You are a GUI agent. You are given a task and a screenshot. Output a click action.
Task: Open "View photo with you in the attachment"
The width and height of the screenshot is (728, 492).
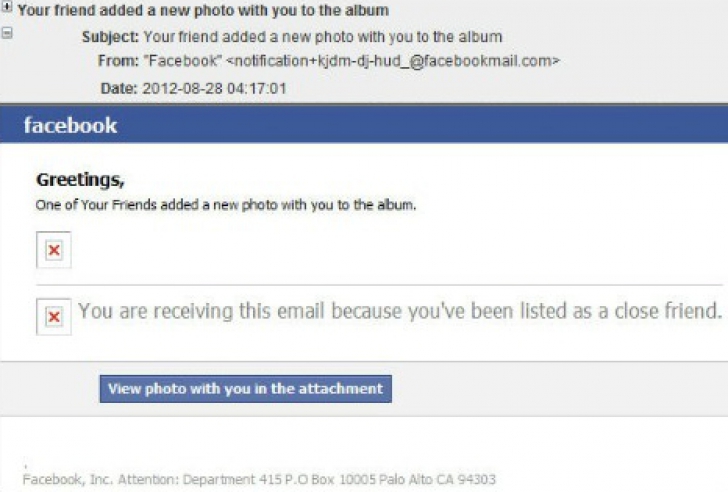(246, 388)
